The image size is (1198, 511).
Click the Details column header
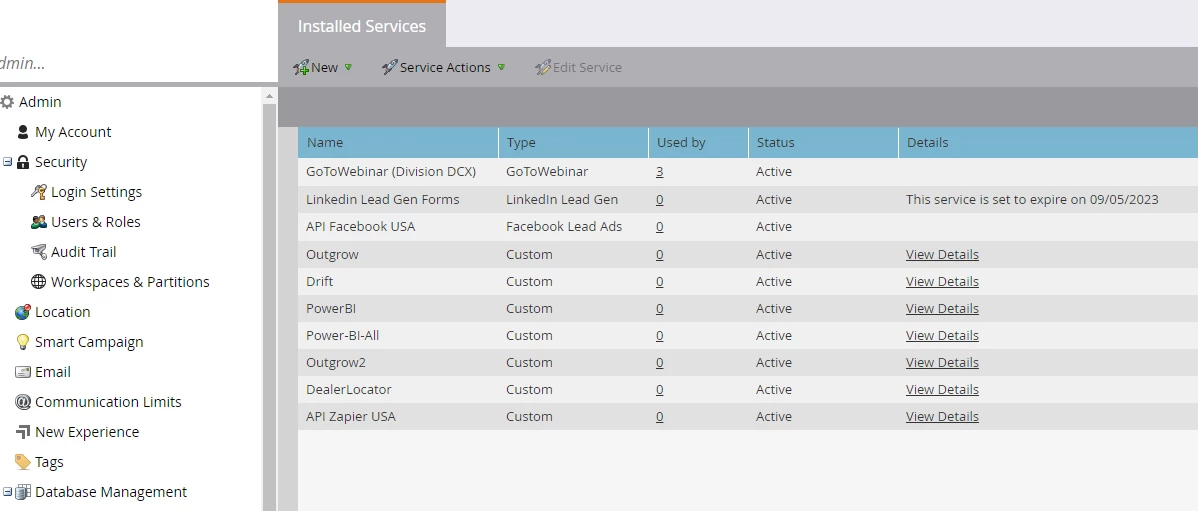pos(1048,142)
